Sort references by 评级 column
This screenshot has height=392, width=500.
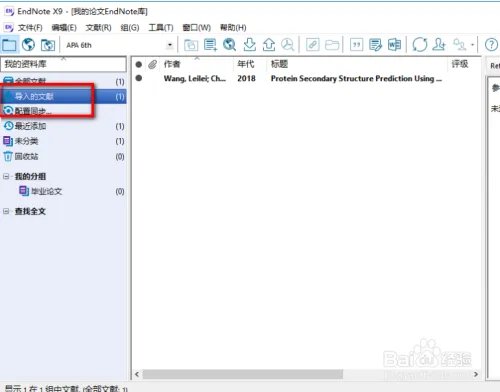[x=460, y=64]
